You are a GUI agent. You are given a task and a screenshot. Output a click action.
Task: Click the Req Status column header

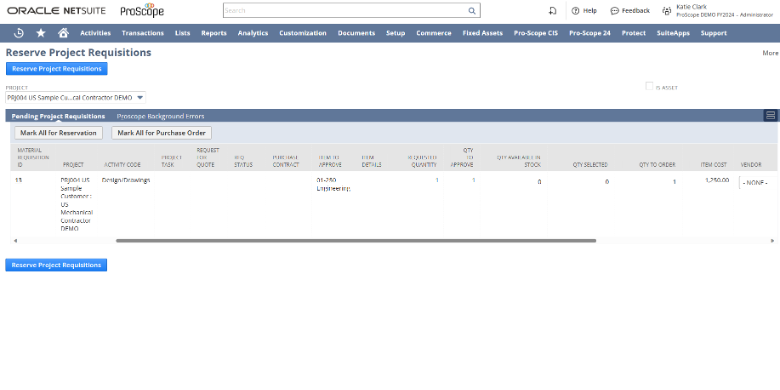[x=243, y=161]
